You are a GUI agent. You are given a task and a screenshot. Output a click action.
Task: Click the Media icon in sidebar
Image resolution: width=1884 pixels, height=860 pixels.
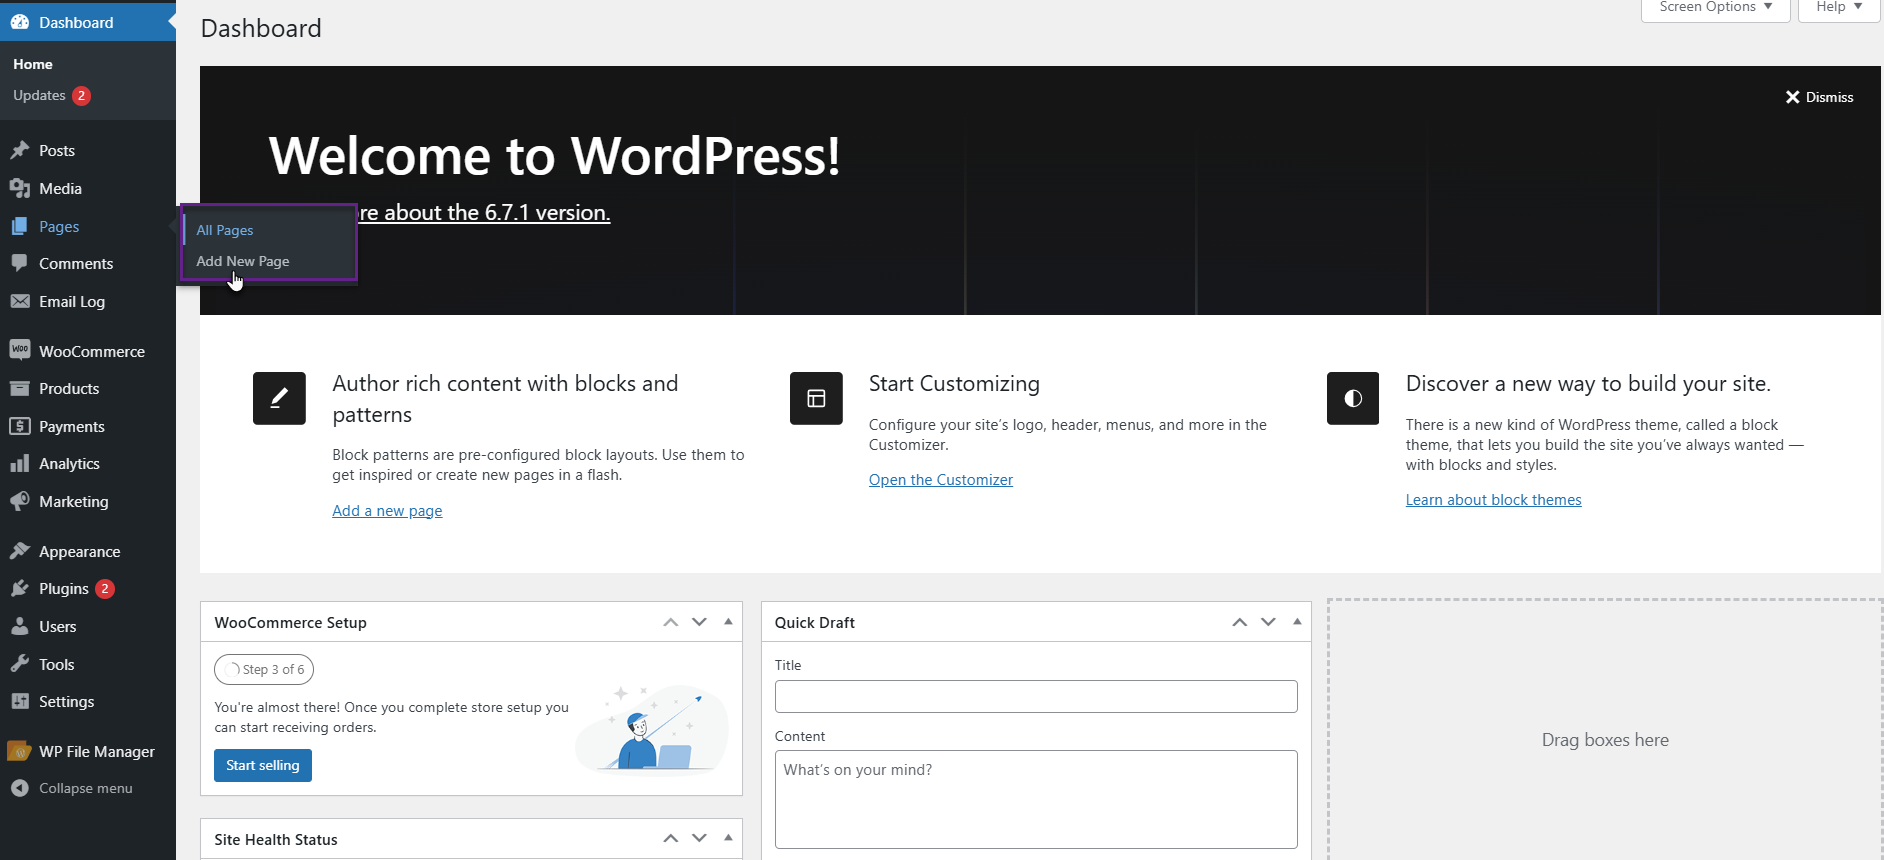point(20,188)
